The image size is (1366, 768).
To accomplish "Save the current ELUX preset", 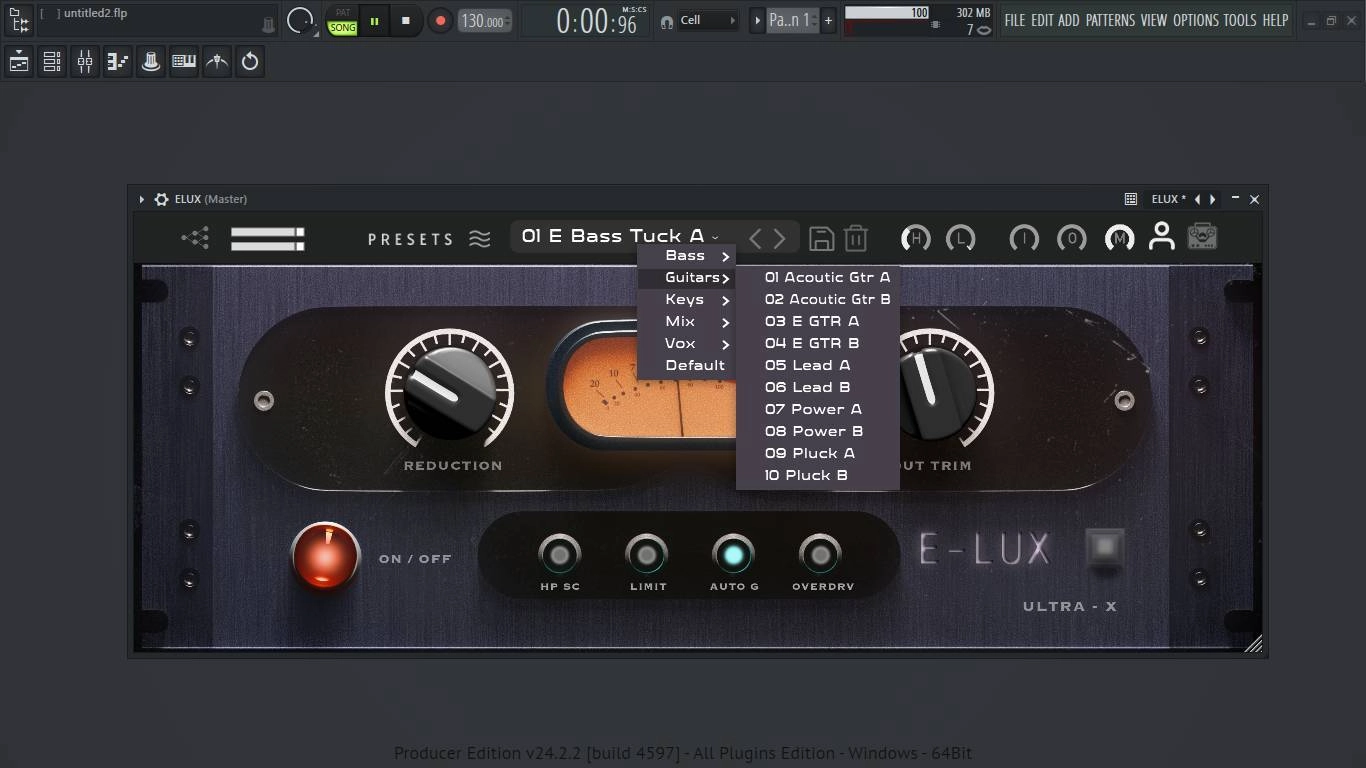I will click(821, 238).
